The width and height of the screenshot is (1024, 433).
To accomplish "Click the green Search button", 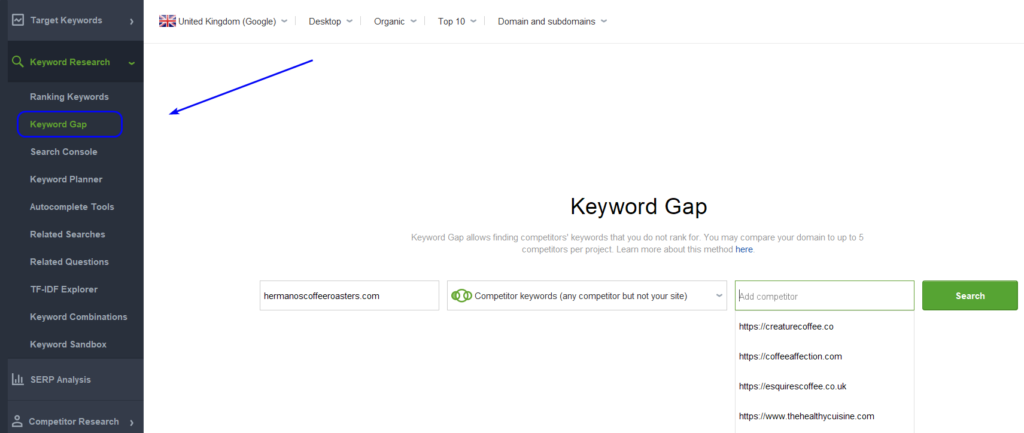I will point(970,296).
